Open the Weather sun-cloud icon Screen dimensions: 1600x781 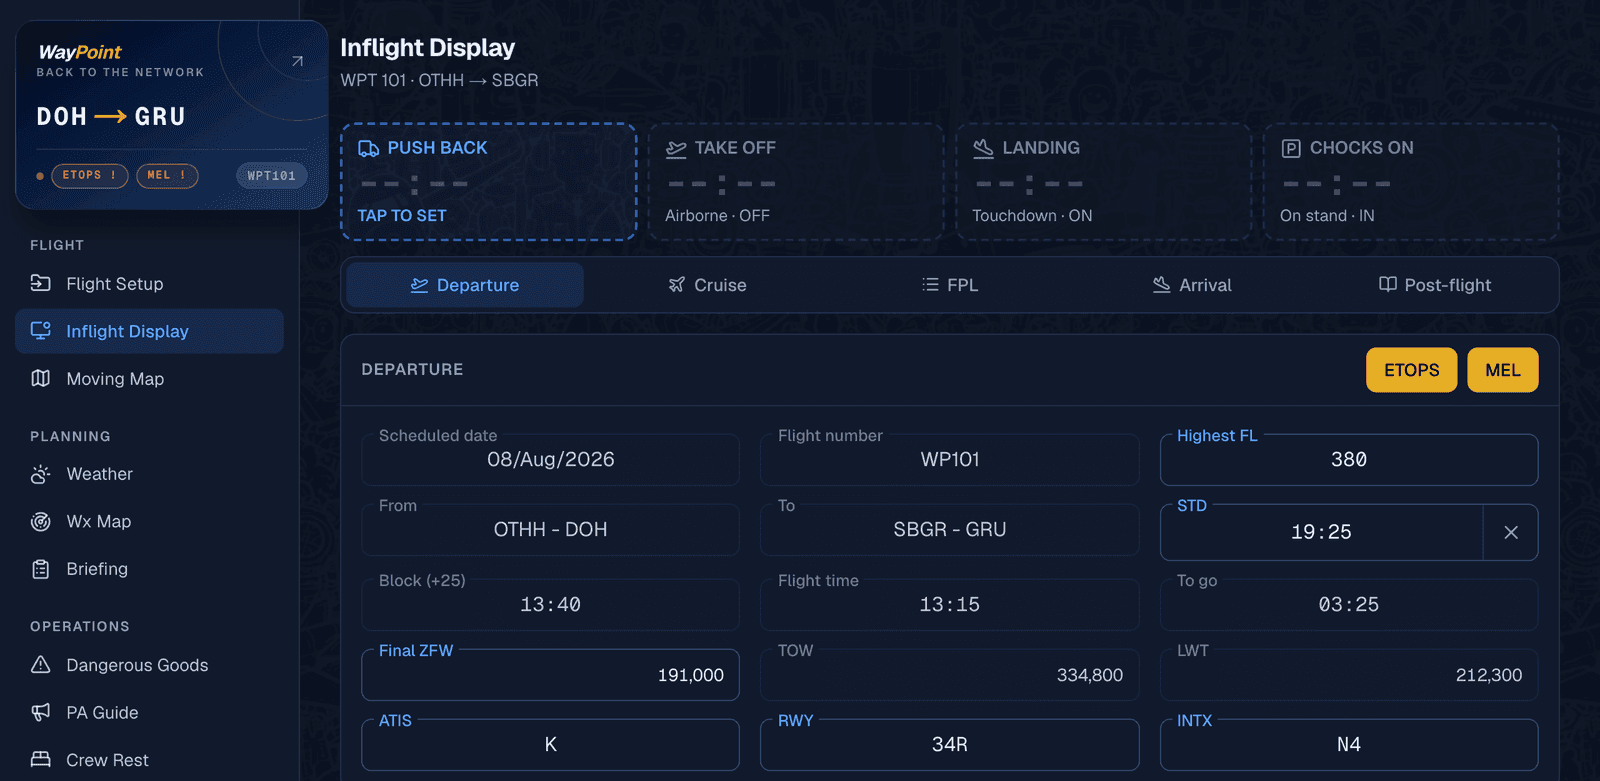click(x=40, y=474)
